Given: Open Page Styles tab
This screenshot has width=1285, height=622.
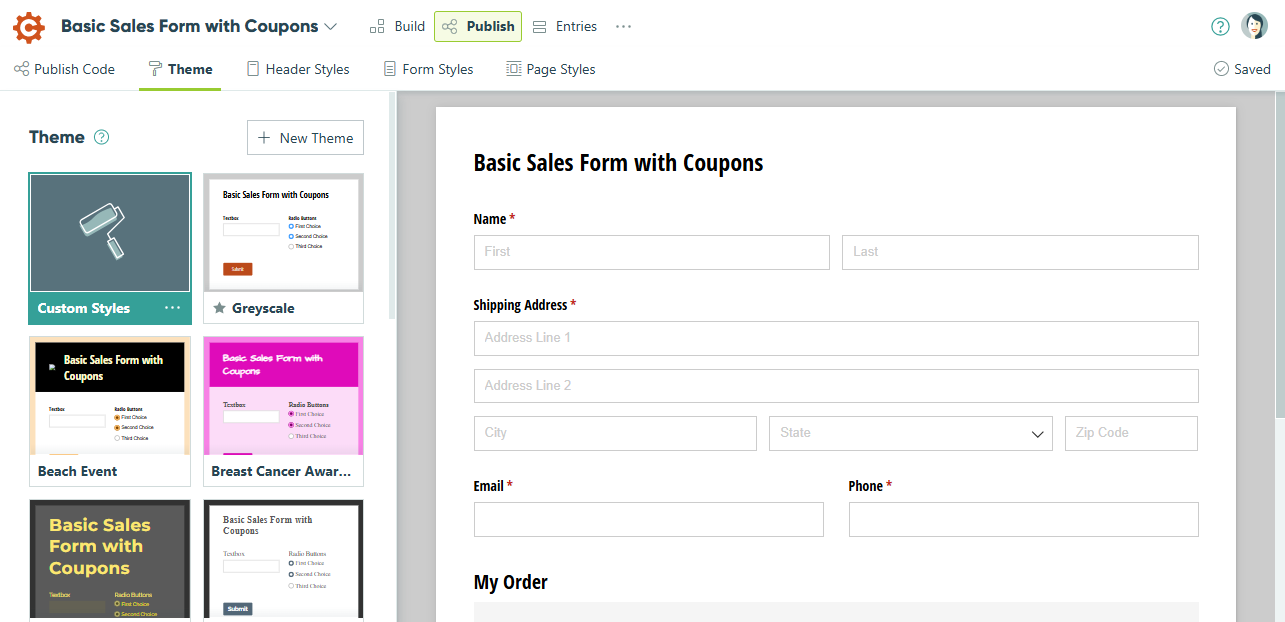Looking at the screenshot, I should pyautogui.click(x=551, y=69).
